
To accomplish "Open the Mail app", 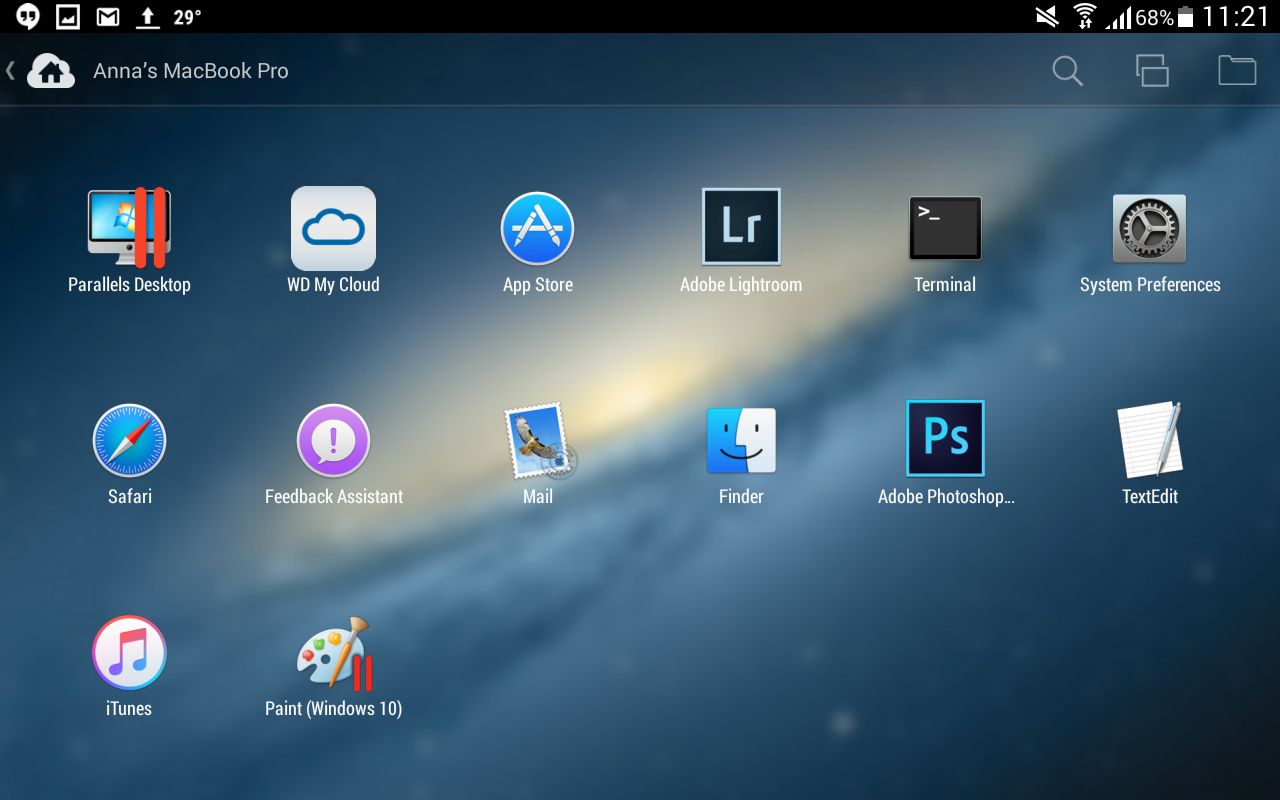I will (x=540, y=441).
